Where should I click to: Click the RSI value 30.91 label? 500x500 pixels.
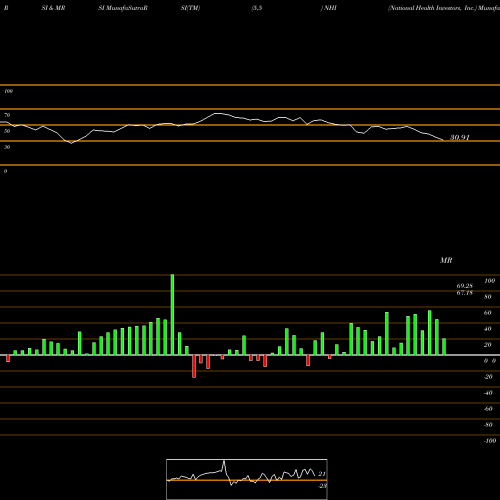pyautogui.click(x=460, y=137)
